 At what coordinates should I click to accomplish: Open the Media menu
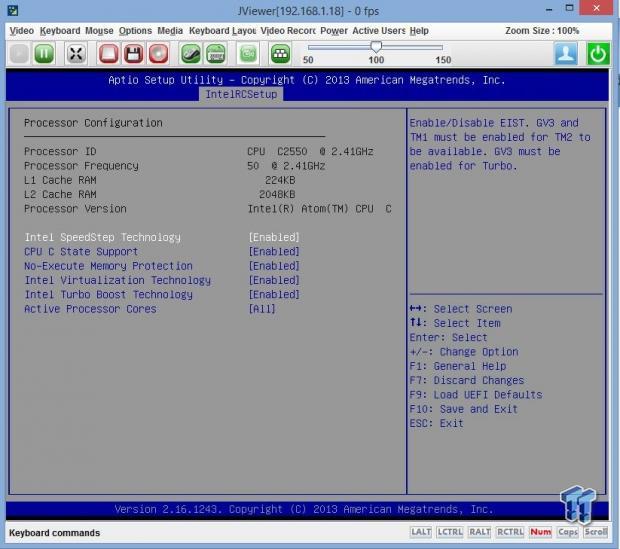(x=170, y=31)
